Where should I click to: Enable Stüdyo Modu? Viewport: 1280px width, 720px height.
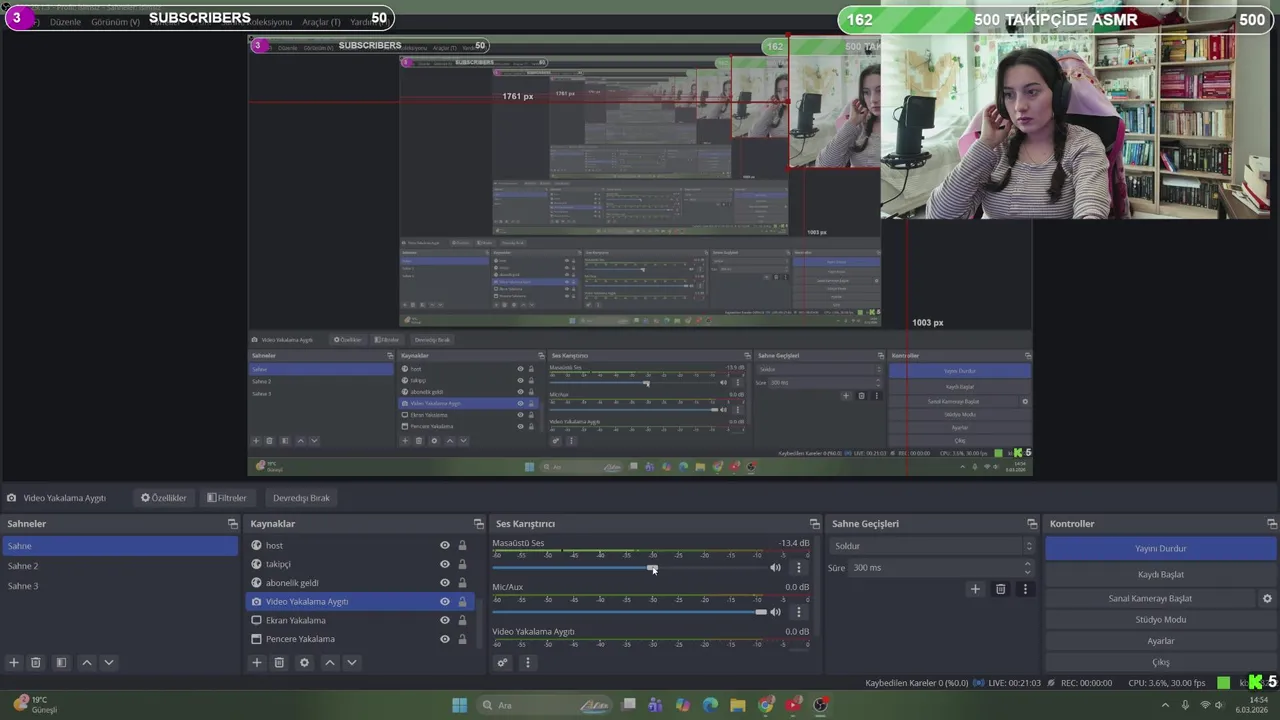click(1160, 620)
